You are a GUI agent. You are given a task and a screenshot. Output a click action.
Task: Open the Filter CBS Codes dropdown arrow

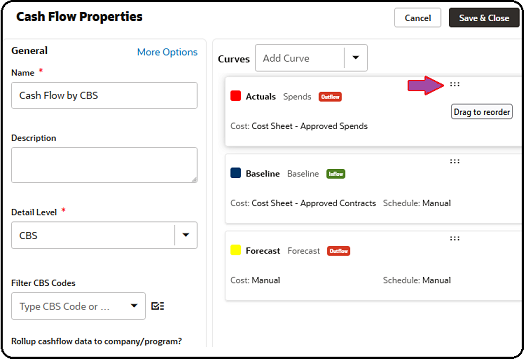click(x=134, y=306)
